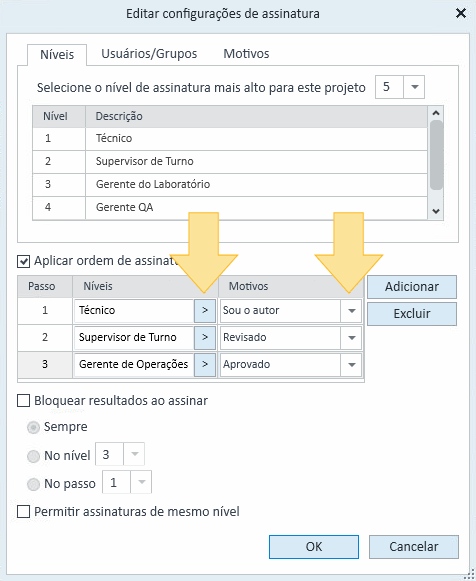Expand highest signature level dropdown
Image resolution: width=476 pixels, height=581 pixels.
tap(415, 87)
